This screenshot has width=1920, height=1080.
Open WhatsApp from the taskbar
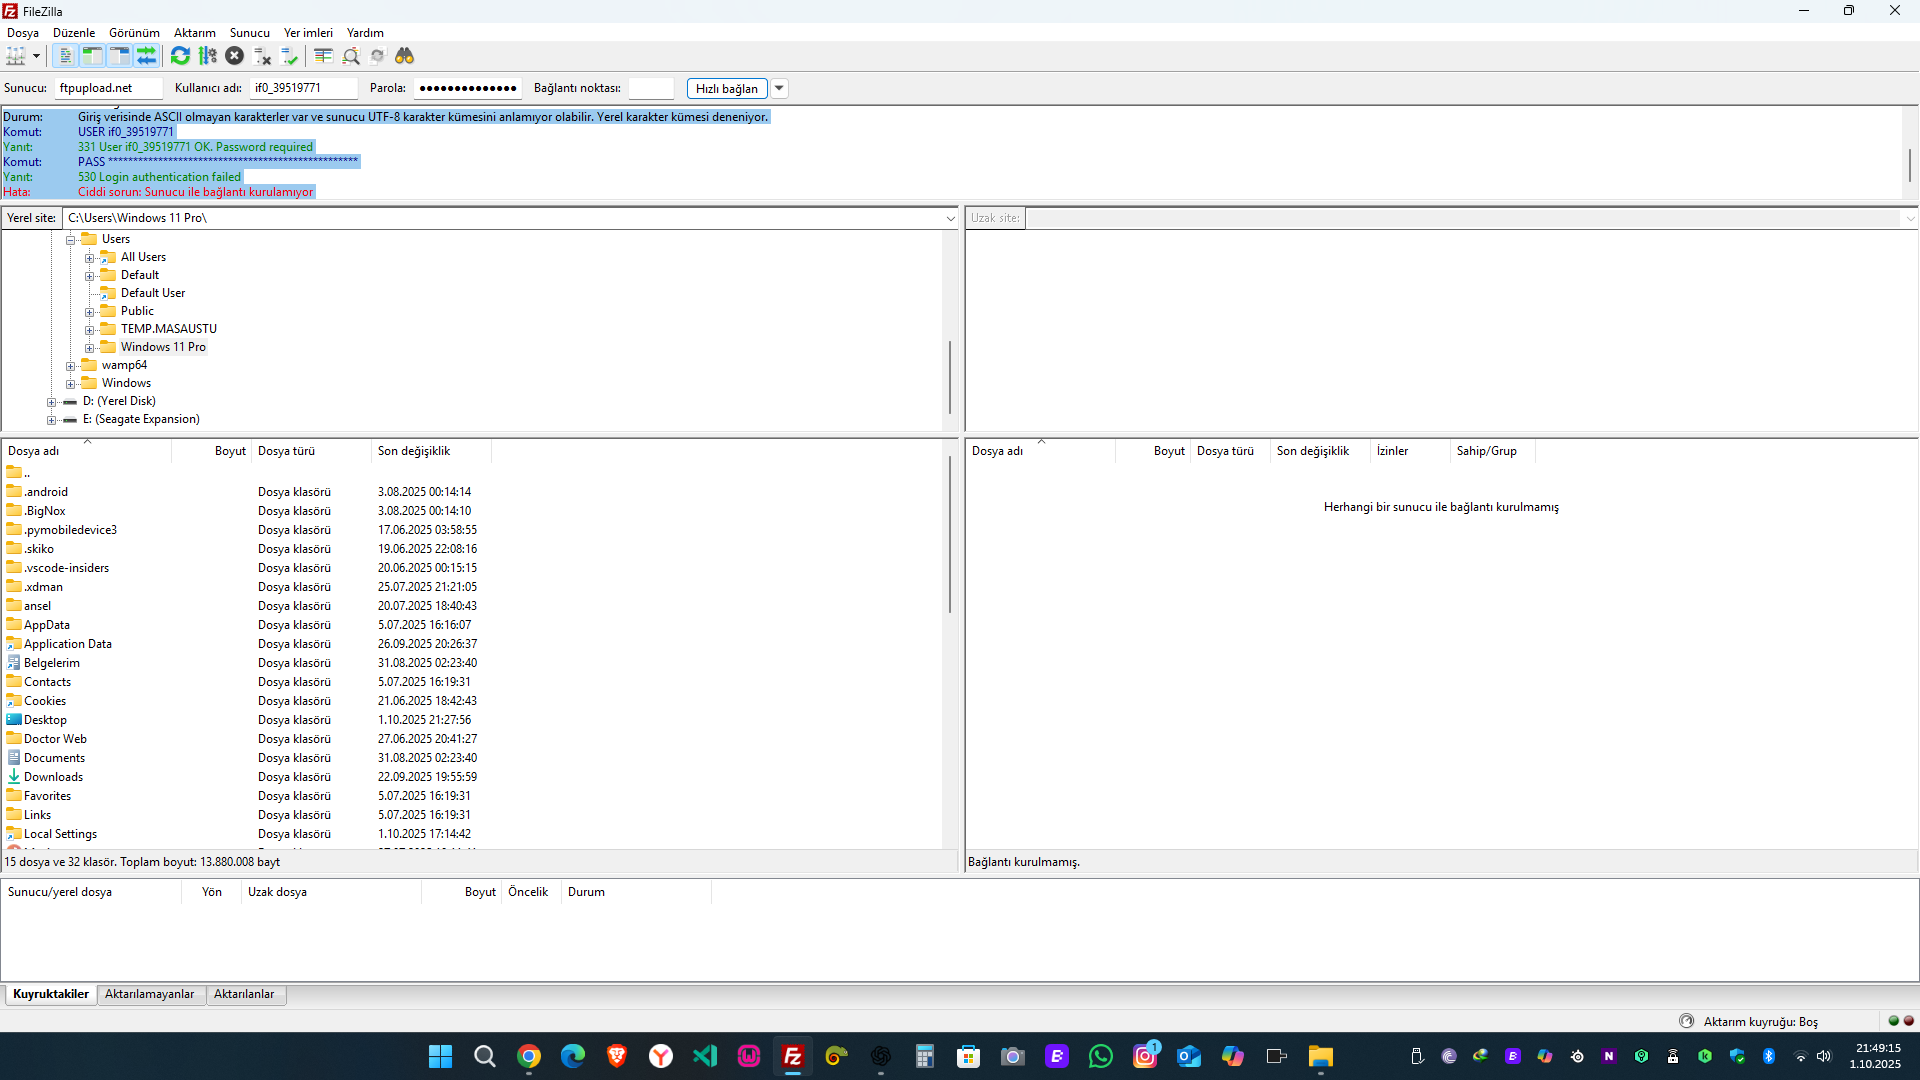[x=1101, y=1056]
